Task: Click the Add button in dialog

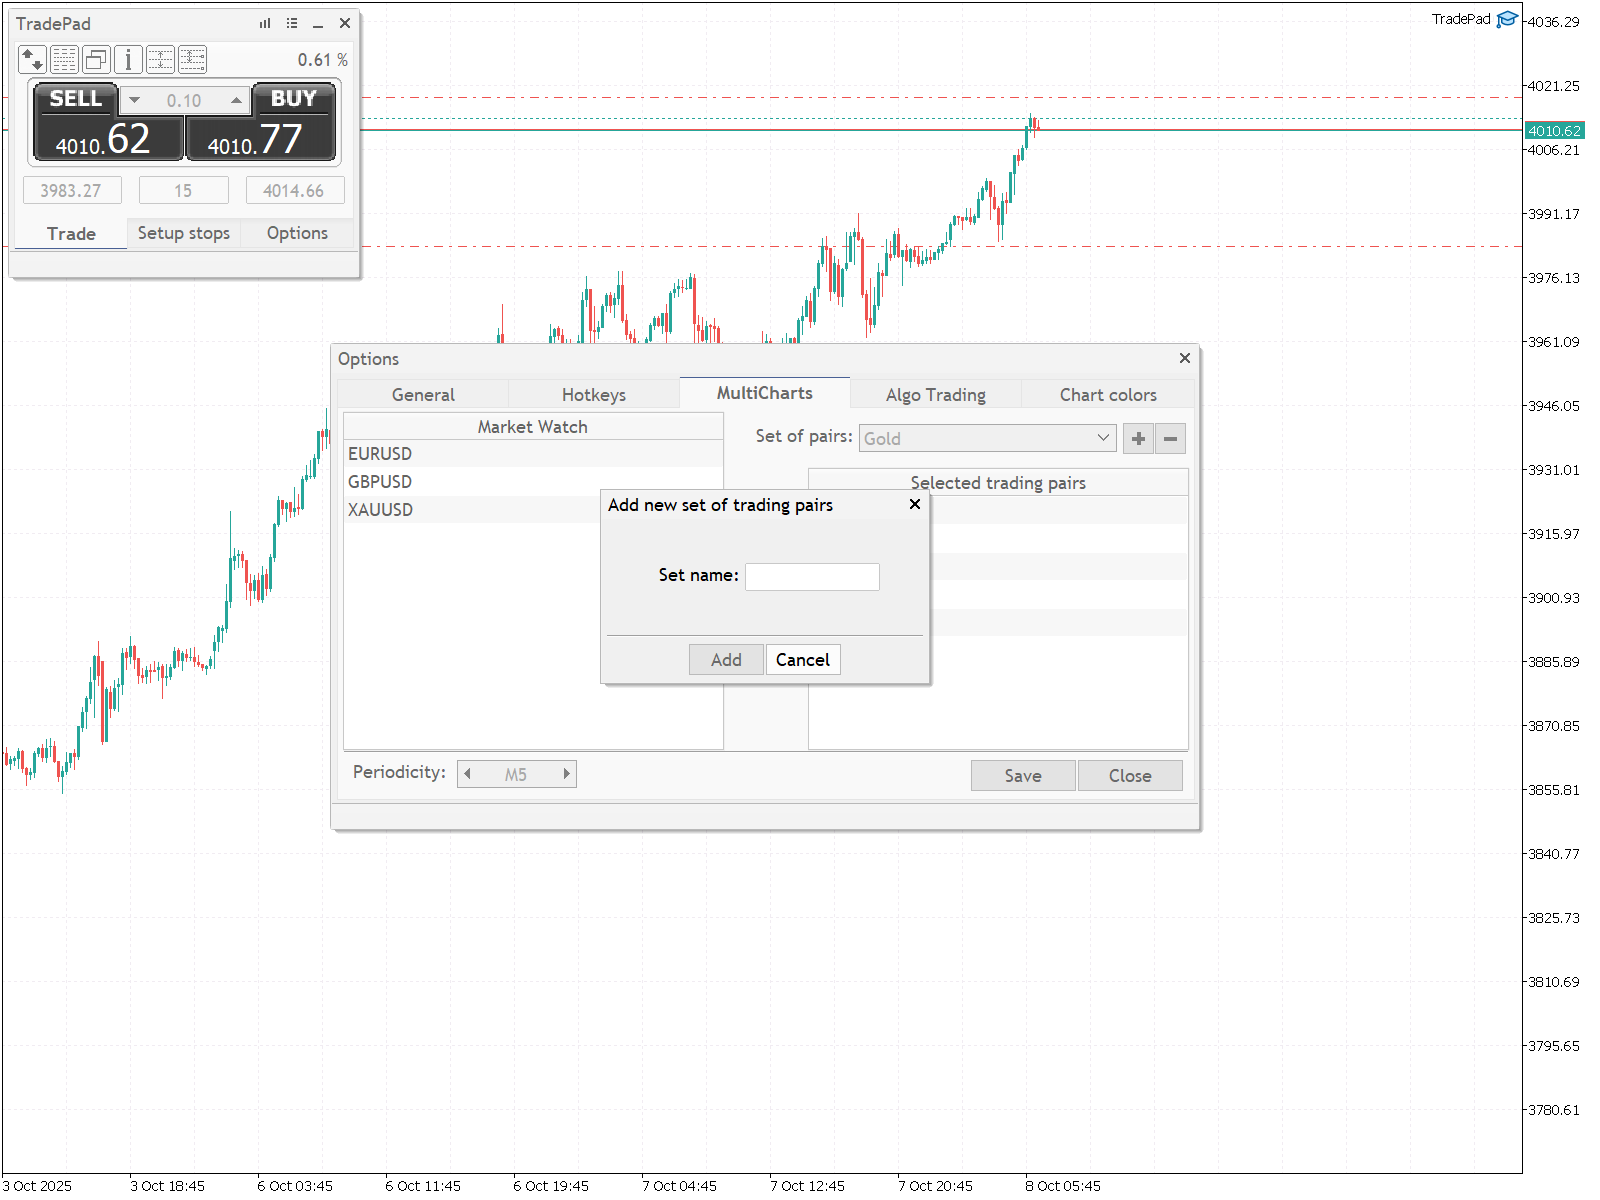Action: 726,660
